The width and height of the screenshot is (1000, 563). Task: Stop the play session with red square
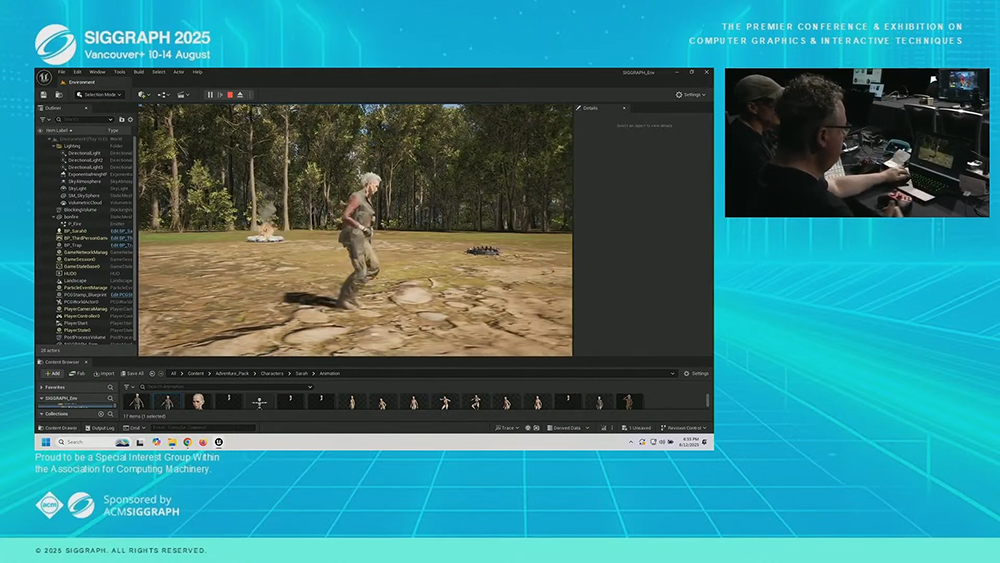[230, 94]
